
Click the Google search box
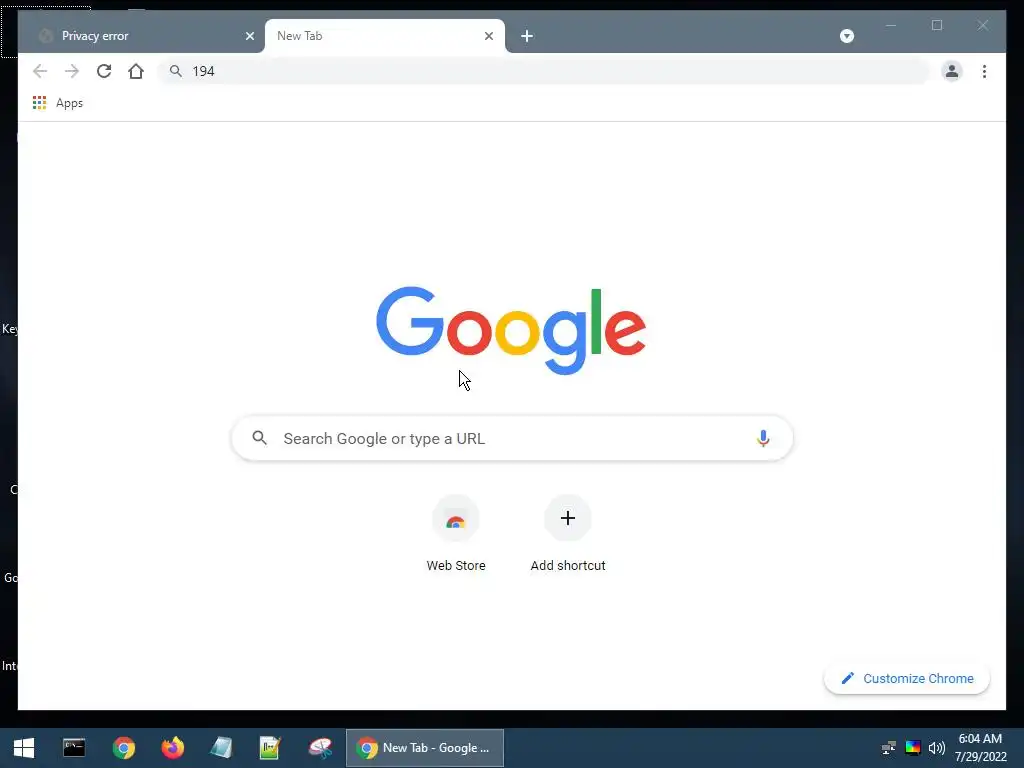pyautogui.click(x=512, y=438)
